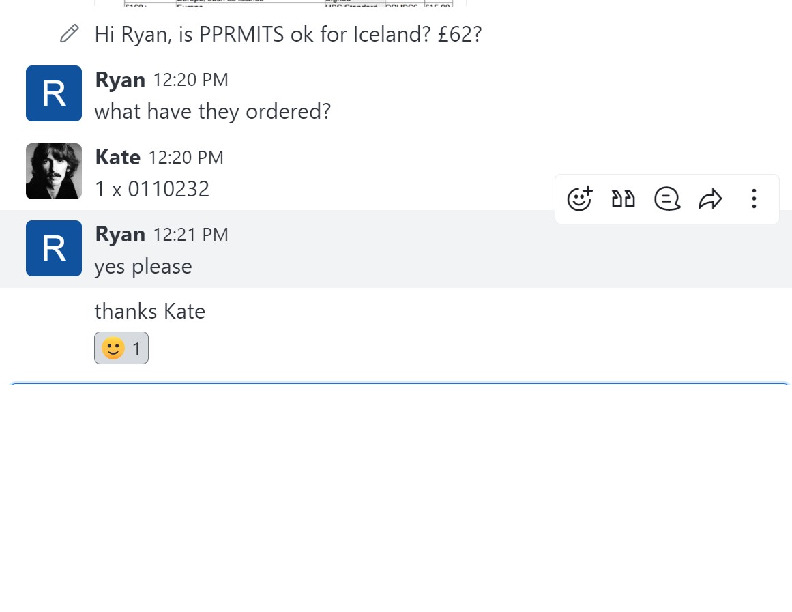Select the "yes please" message
The height and width of the screenshot is (612, 792).
pyautogui.click(x=143, y=267)
